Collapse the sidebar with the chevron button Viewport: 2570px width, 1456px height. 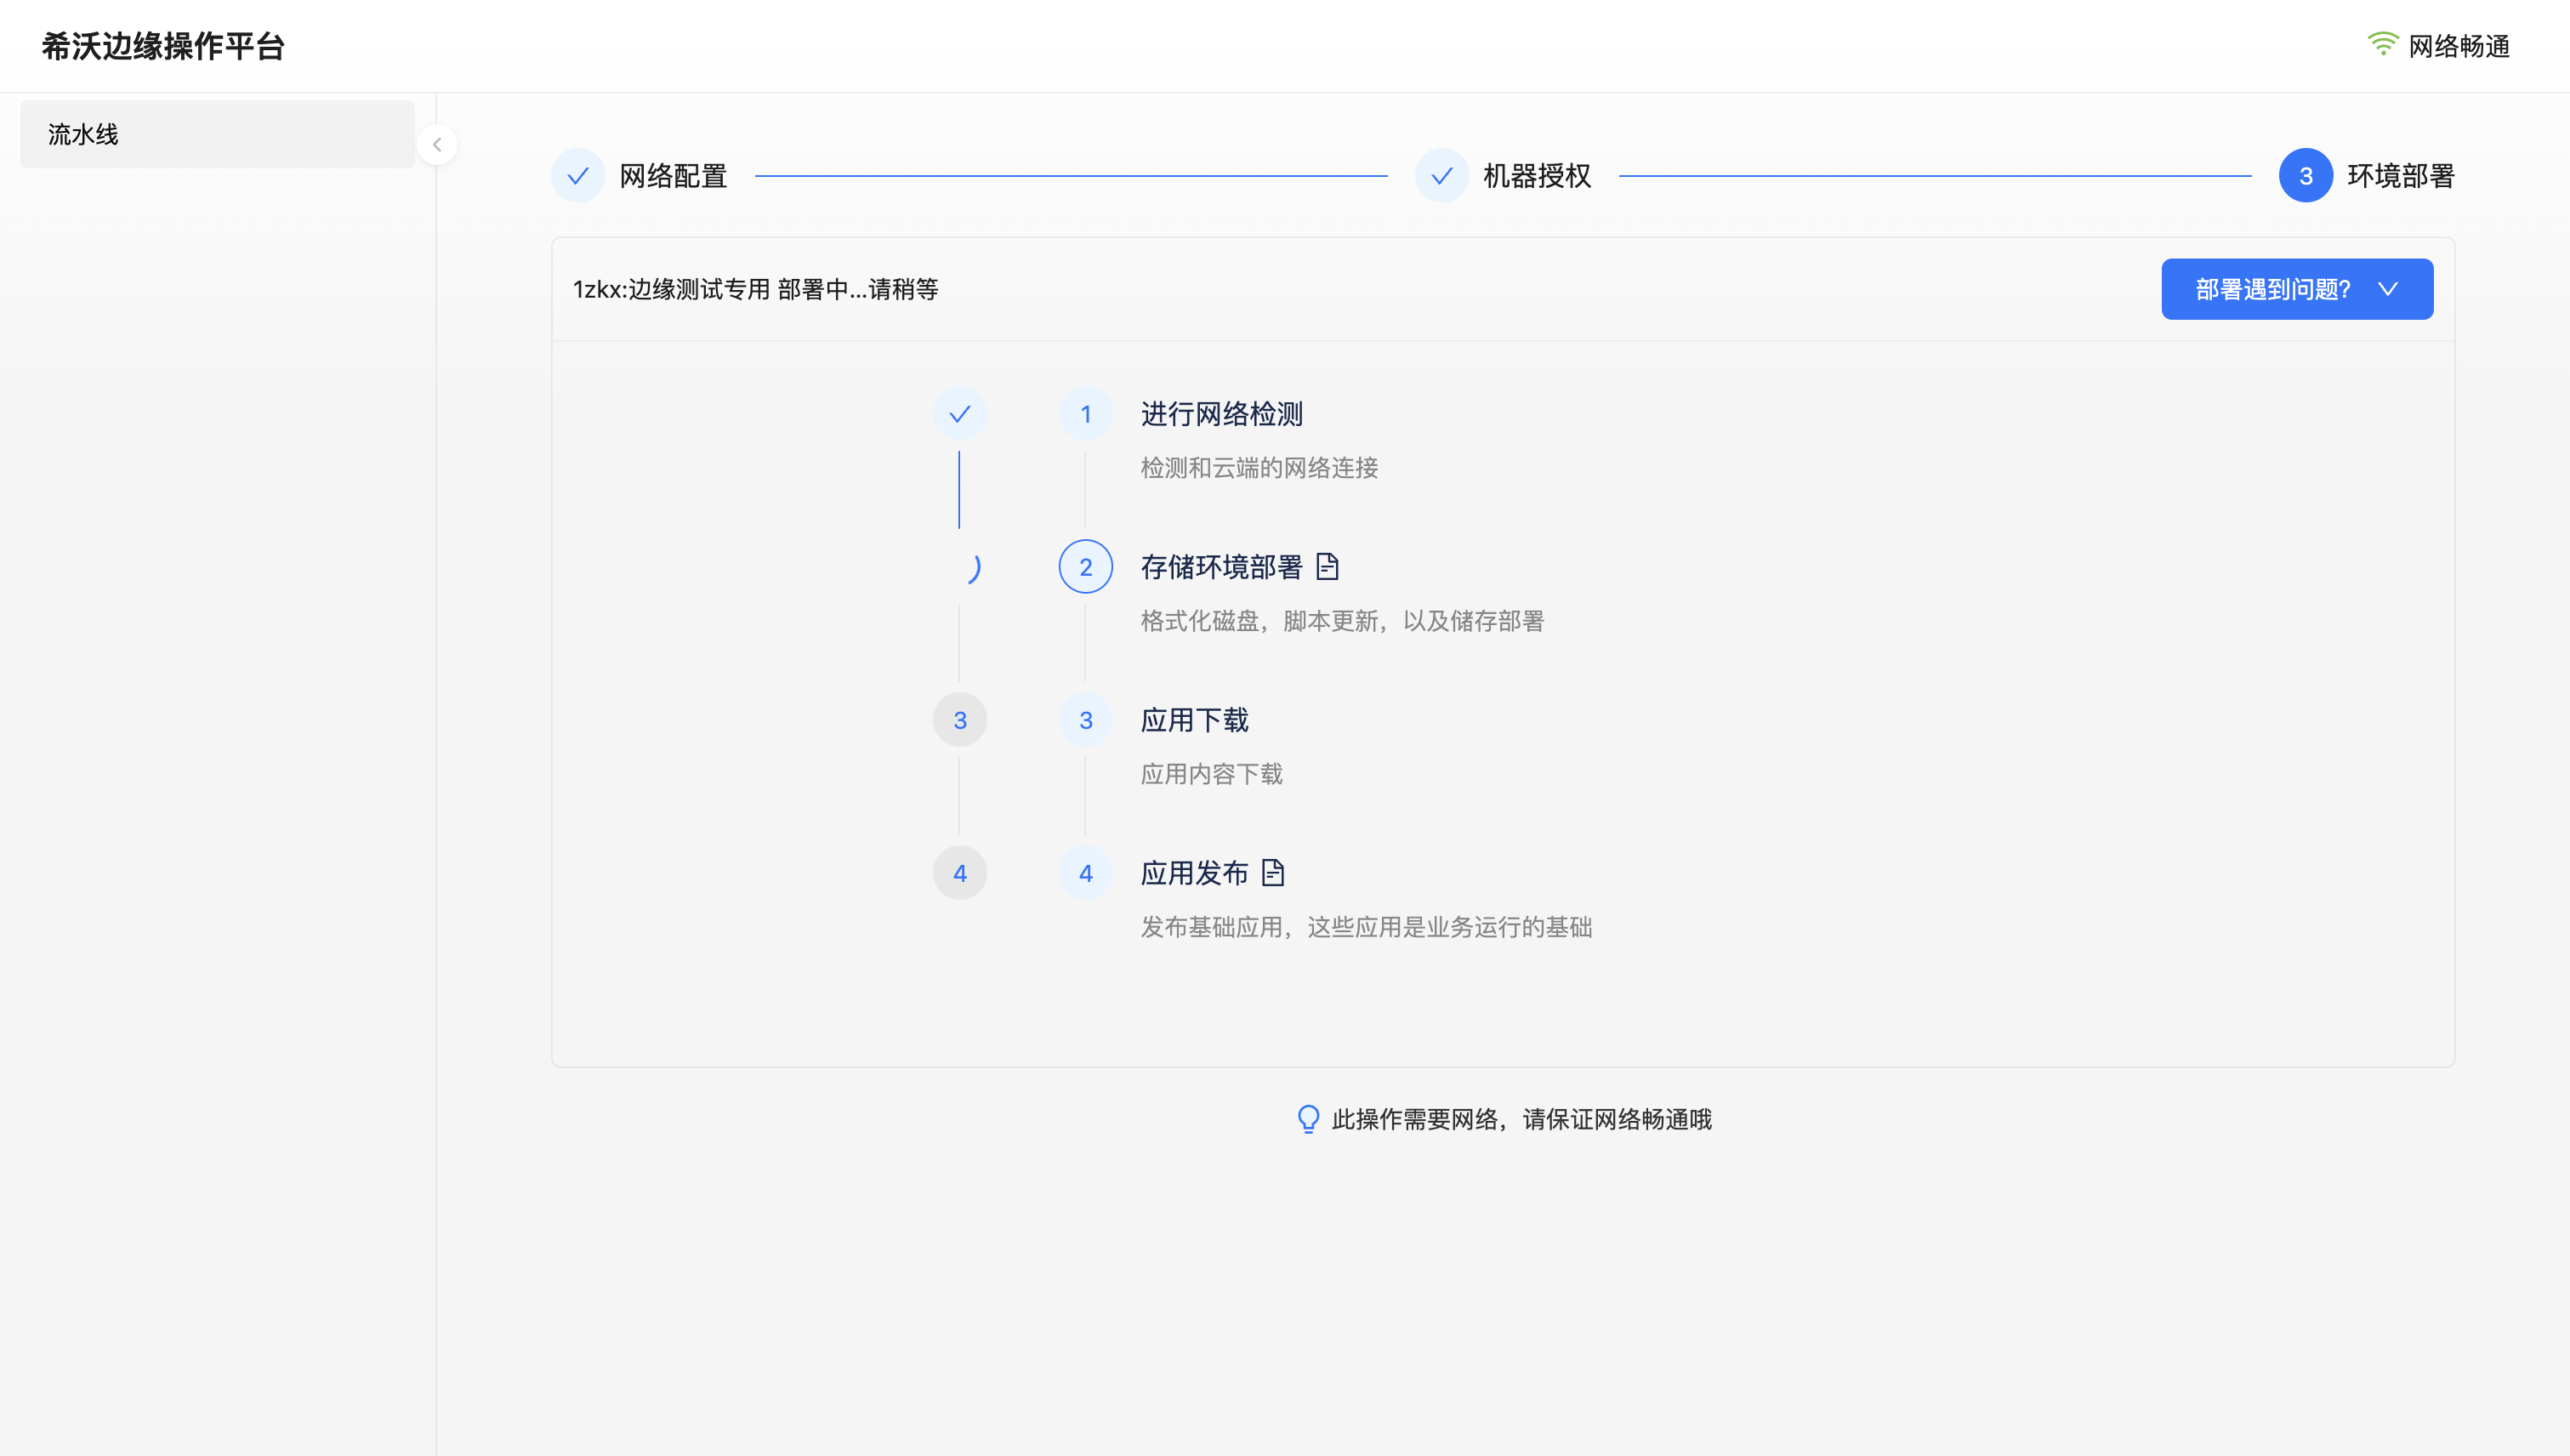(x=437, y=145)
